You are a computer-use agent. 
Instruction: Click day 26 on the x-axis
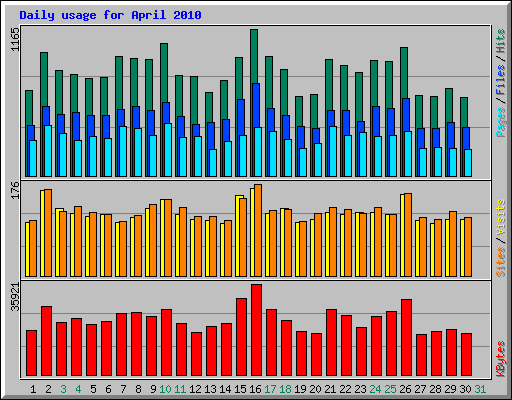405,389
